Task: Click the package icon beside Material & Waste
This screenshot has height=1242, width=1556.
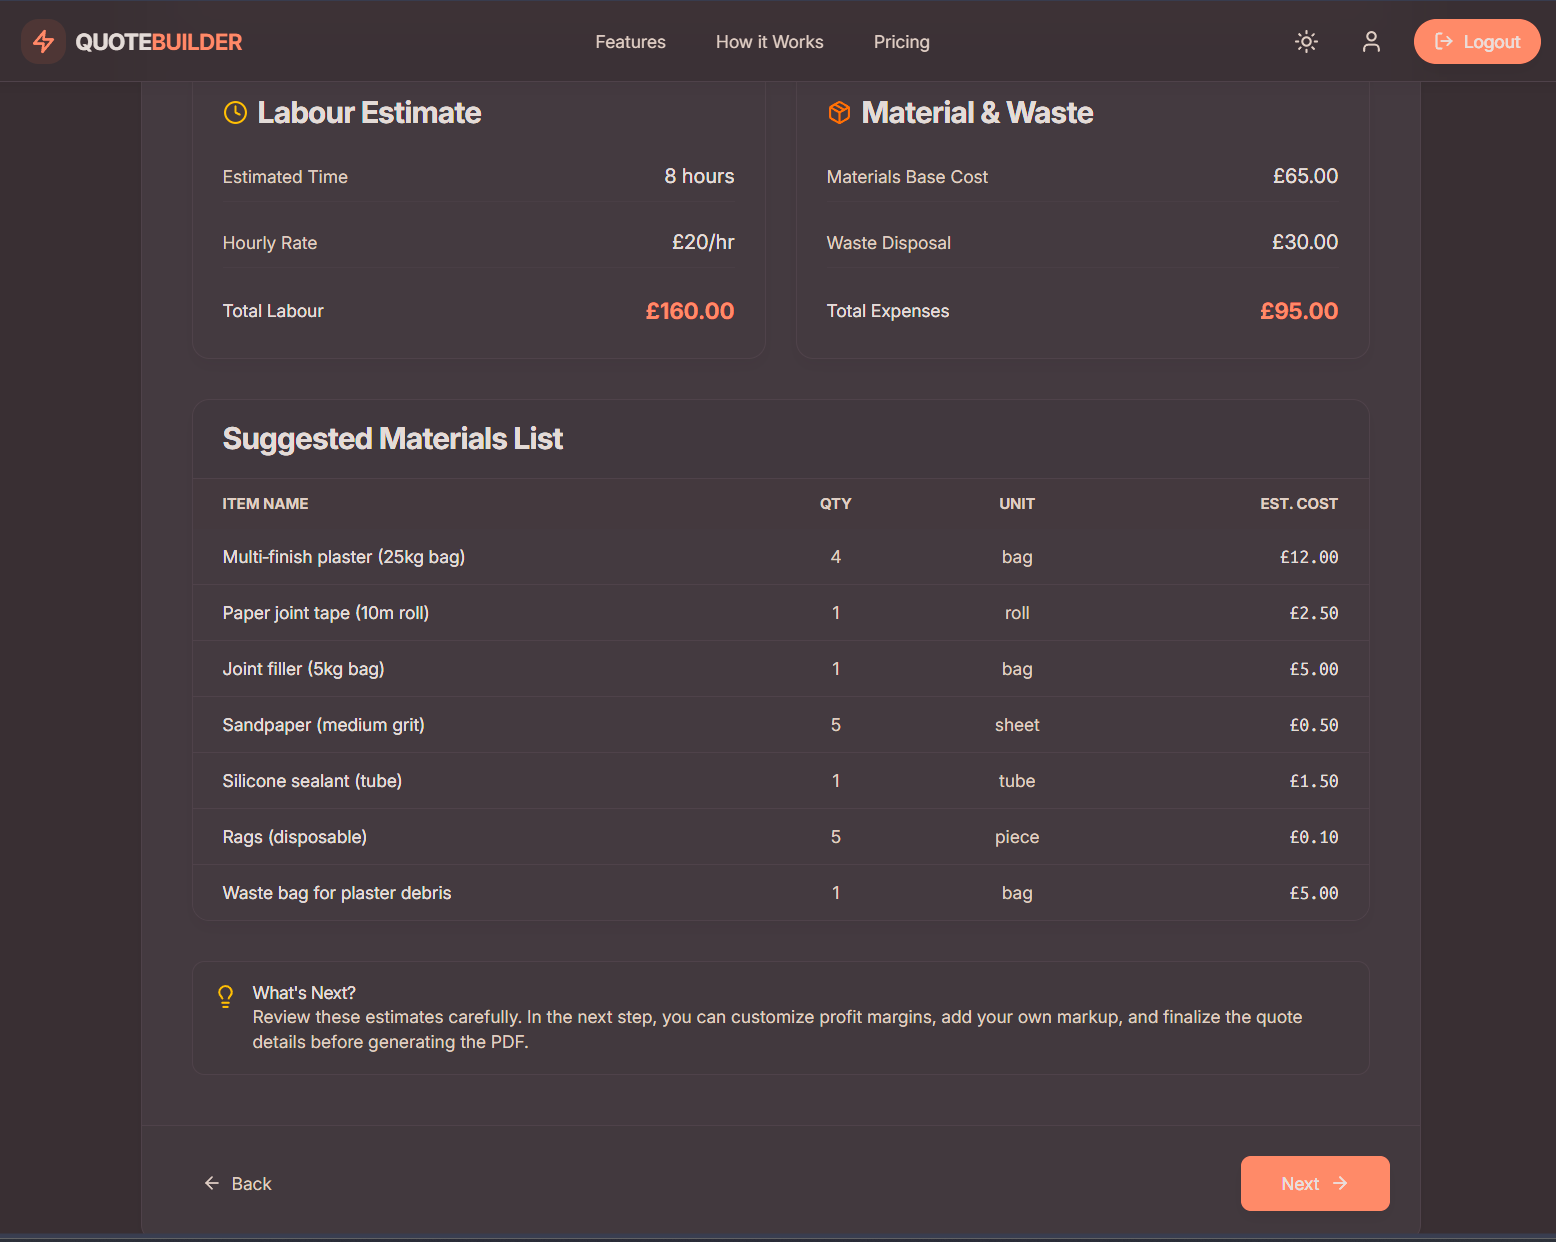Action: [x=839, y=113]
